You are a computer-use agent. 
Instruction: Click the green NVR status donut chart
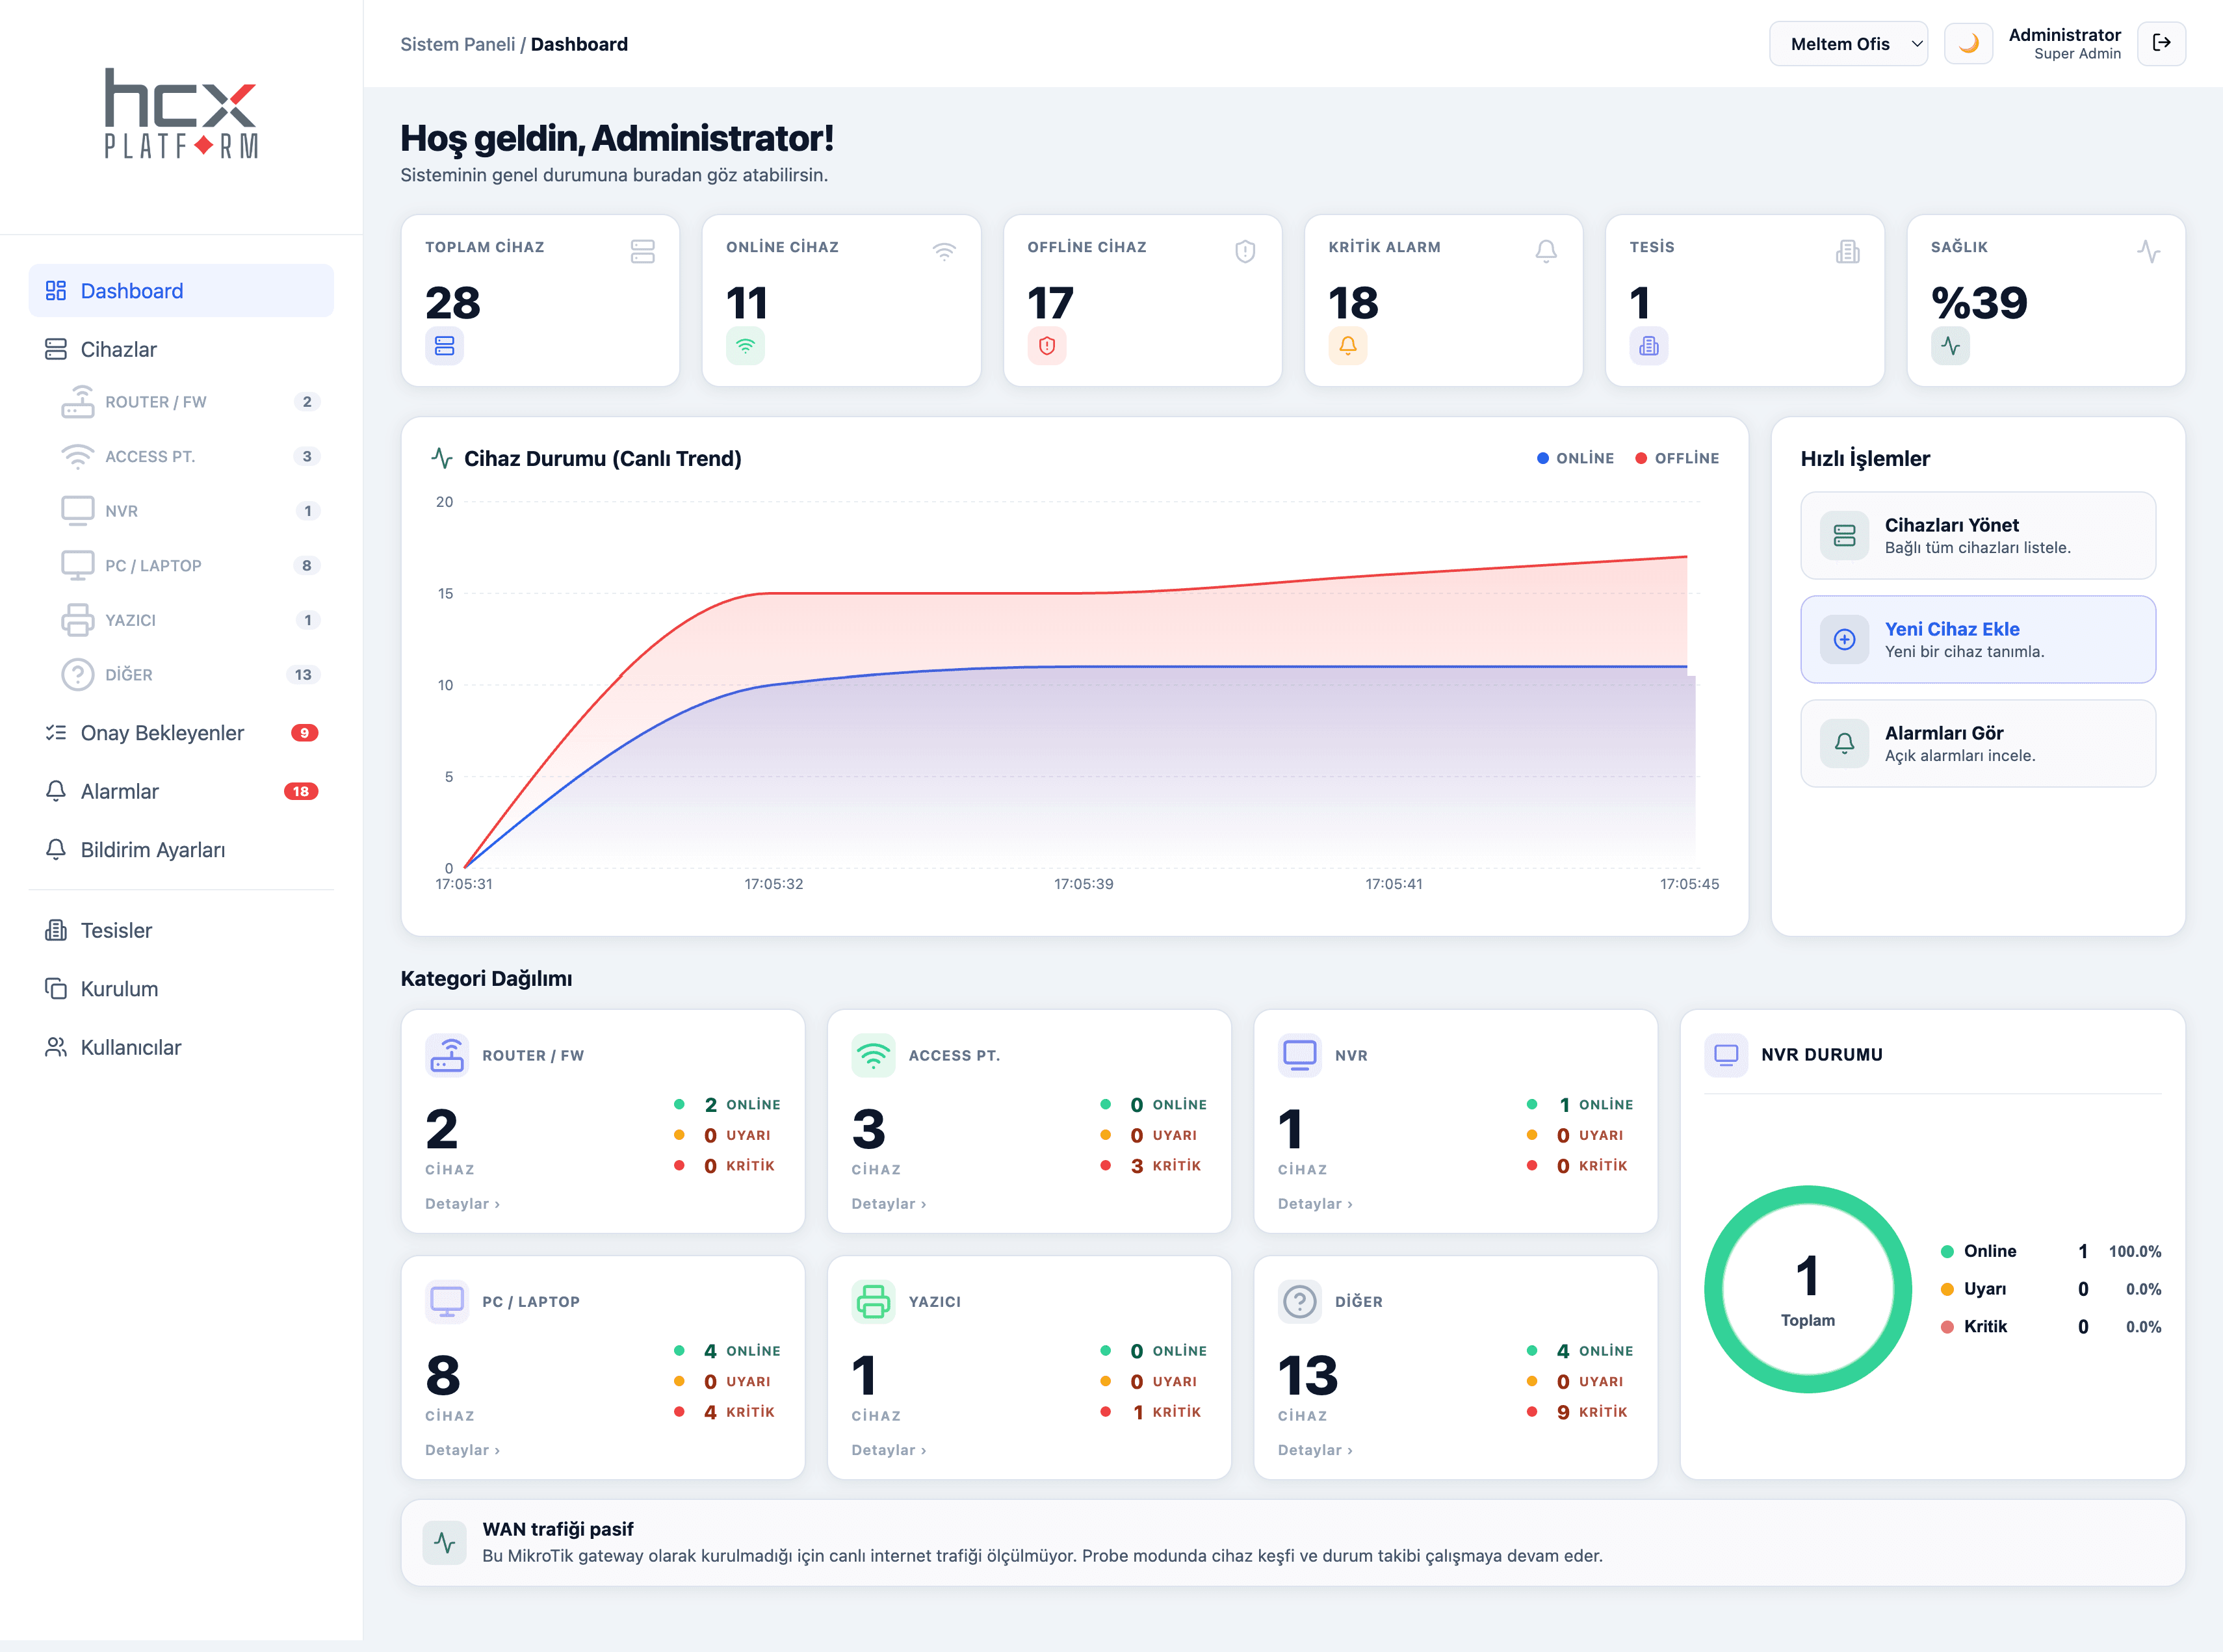coord(1808,1290)
